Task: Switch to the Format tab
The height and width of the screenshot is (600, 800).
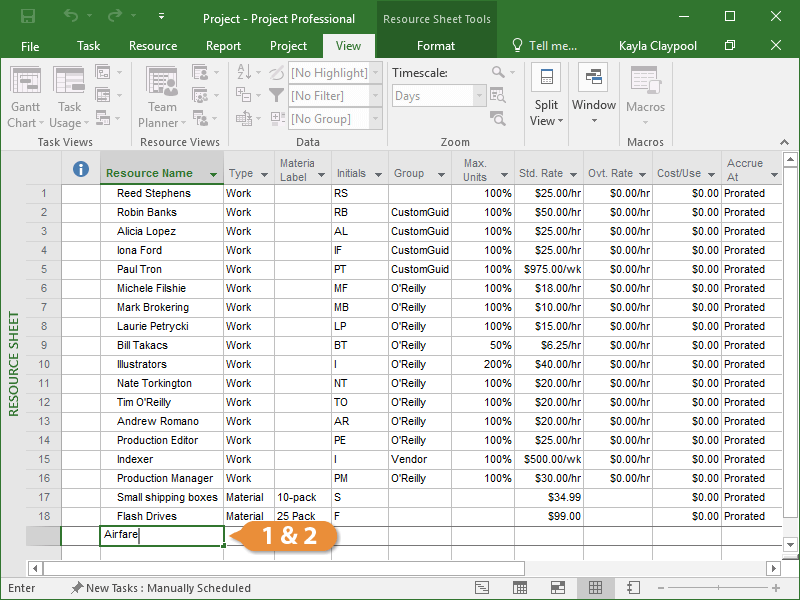Action: click(x=436, y=46)
